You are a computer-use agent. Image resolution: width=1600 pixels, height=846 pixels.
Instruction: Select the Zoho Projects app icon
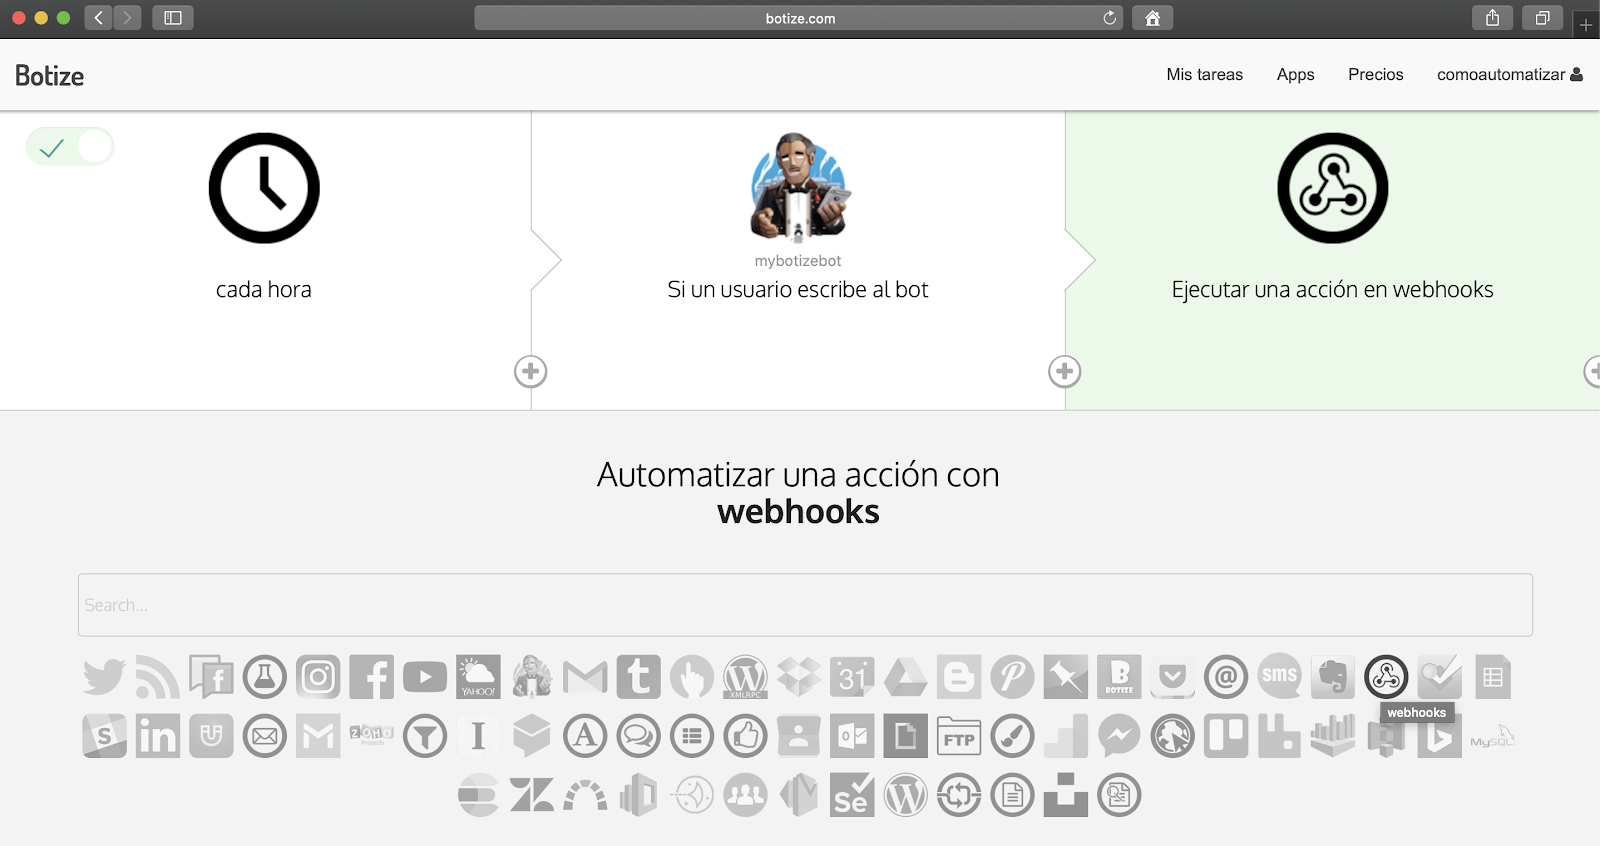click(x=371, y=735)
